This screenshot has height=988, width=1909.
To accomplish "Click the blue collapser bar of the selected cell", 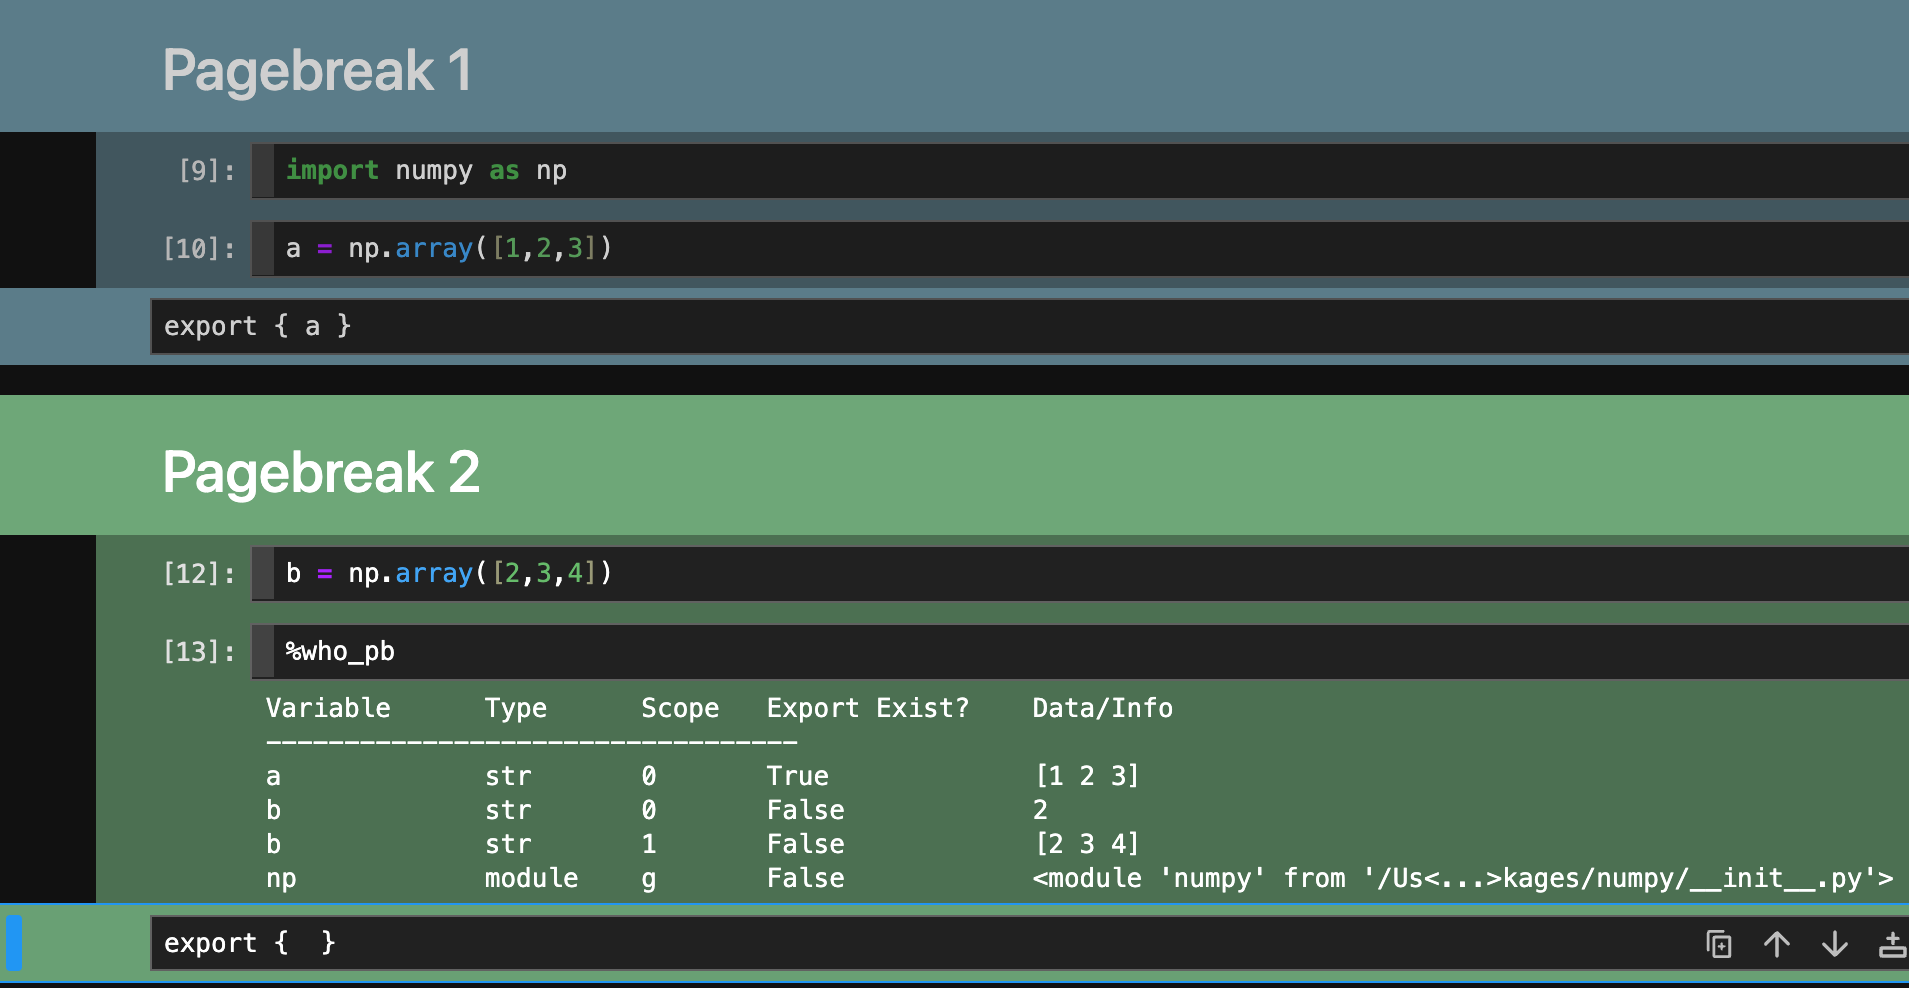I will click(13, 944).
